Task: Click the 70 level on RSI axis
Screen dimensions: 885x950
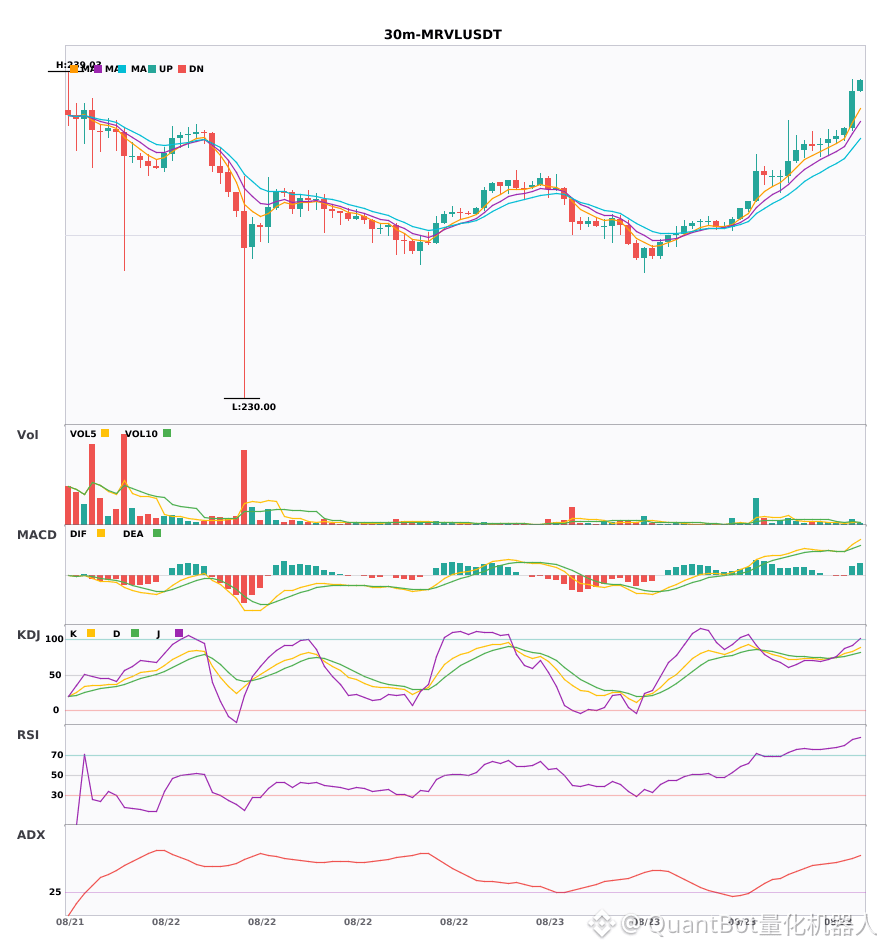Action: [x=57, y=755]
